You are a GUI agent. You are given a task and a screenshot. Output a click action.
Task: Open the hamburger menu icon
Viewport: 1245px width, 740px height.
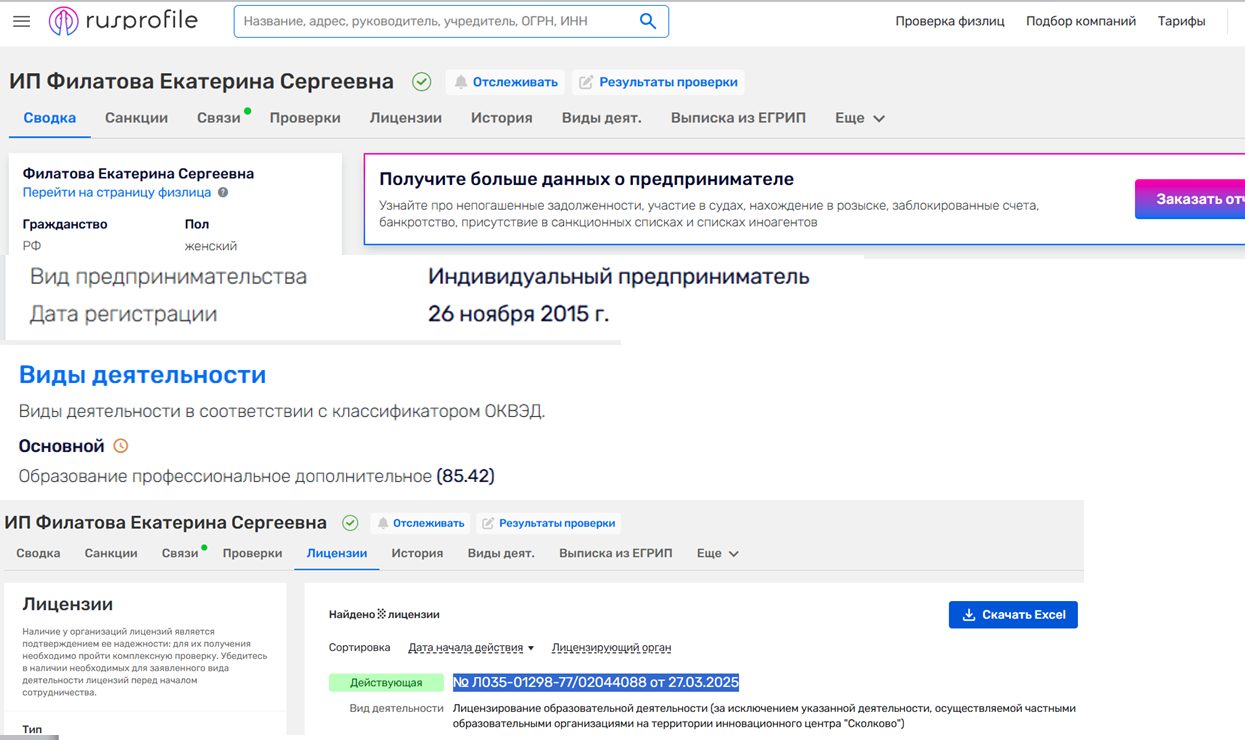(21, 21)
